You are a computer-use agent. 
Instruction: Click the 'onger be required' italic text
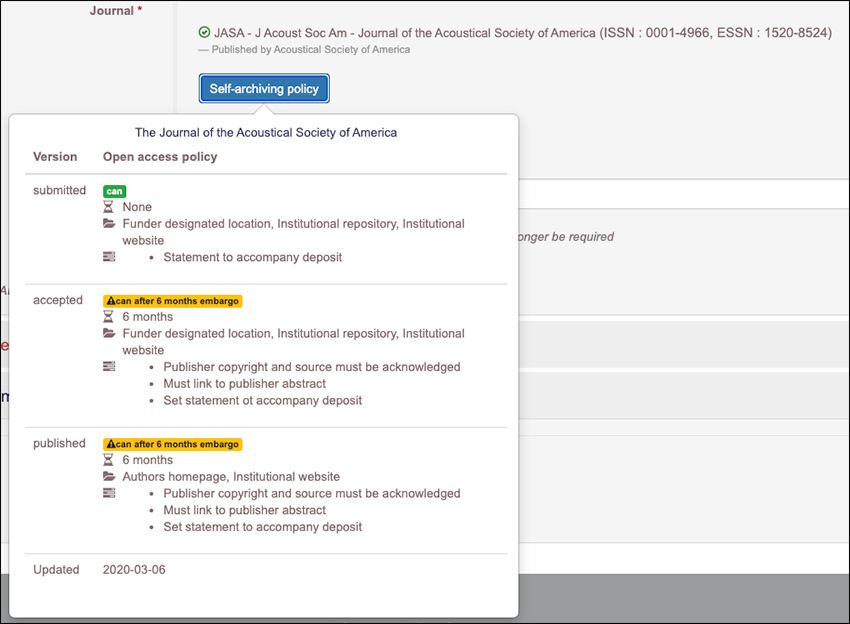pos(566,237)
